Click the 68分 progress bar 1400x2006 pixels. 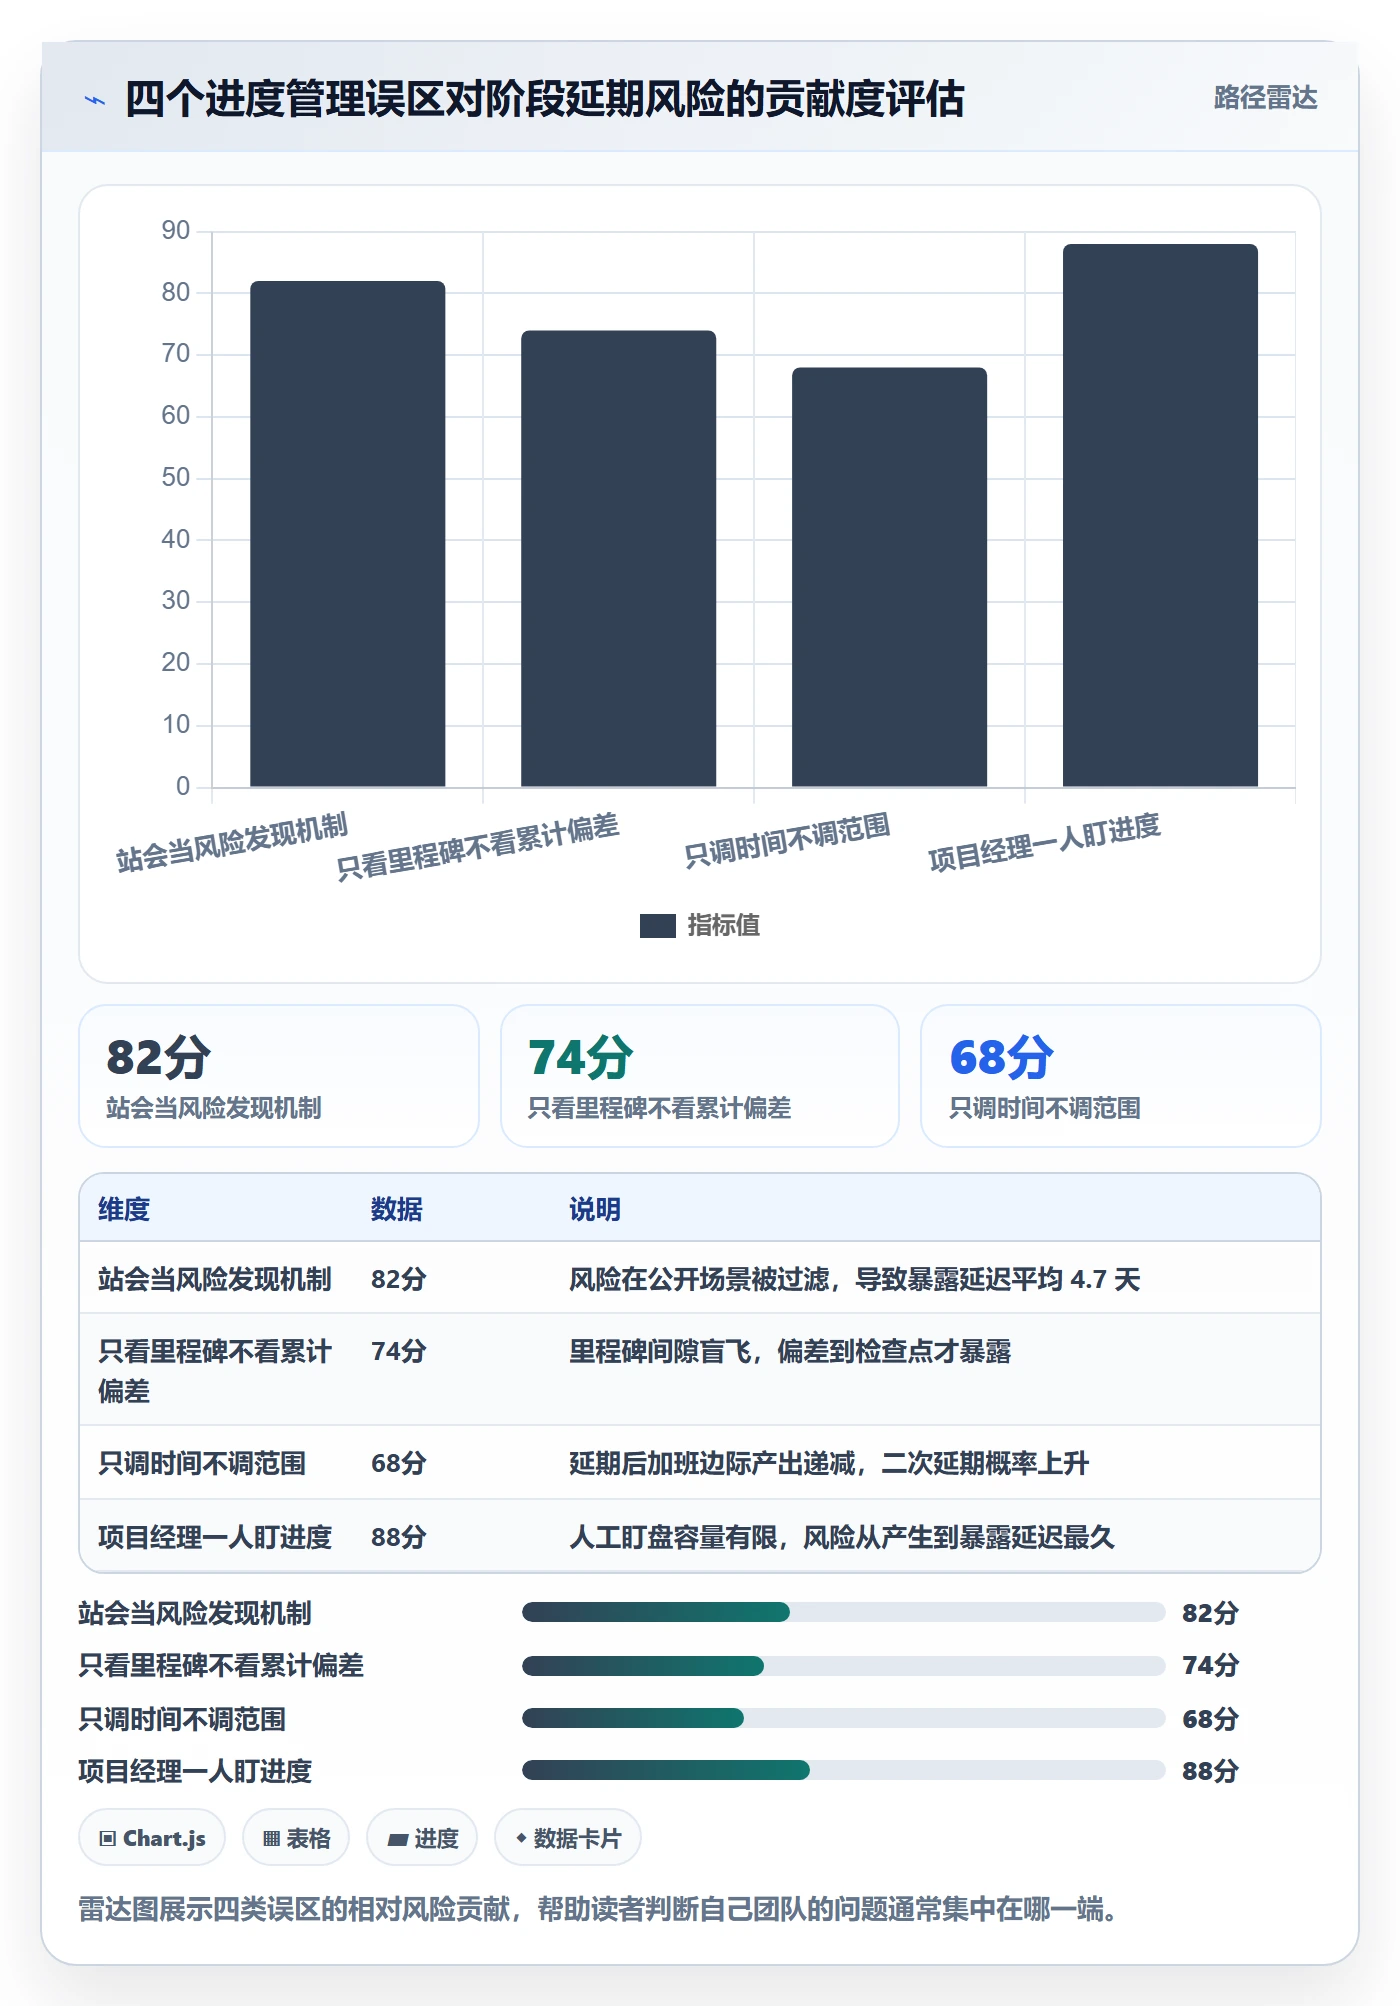pyautogui.click(x=843, y=1718)
